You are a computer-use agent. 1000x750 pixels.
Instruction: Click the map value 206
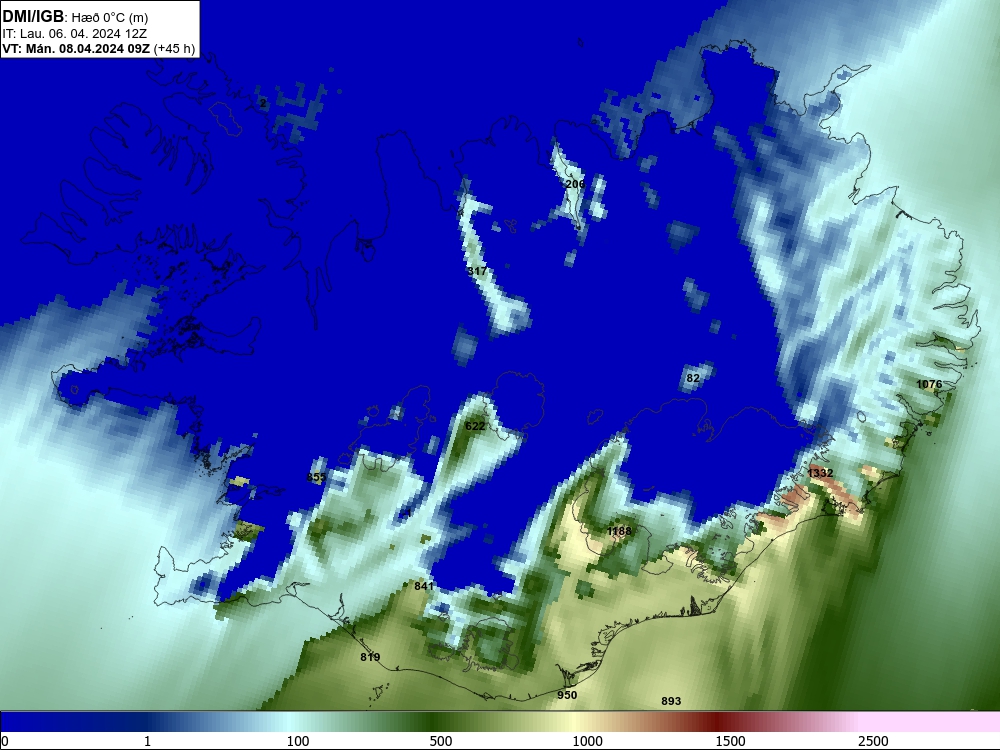pos(575,184)
